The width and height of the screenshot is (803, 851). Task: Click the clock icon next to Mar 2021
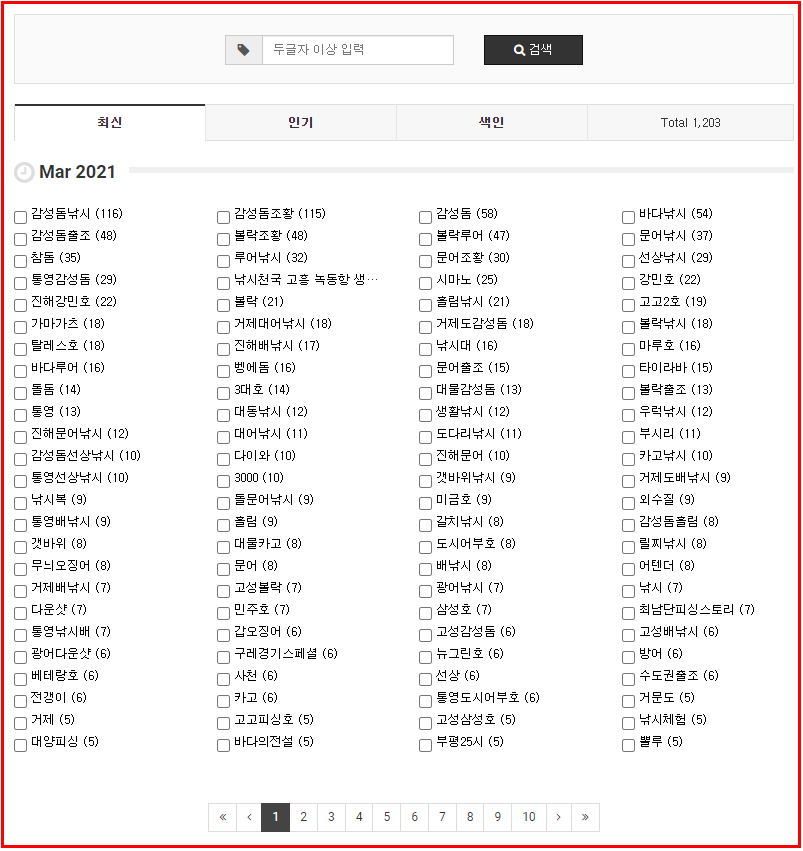click(x=24, y=173)
